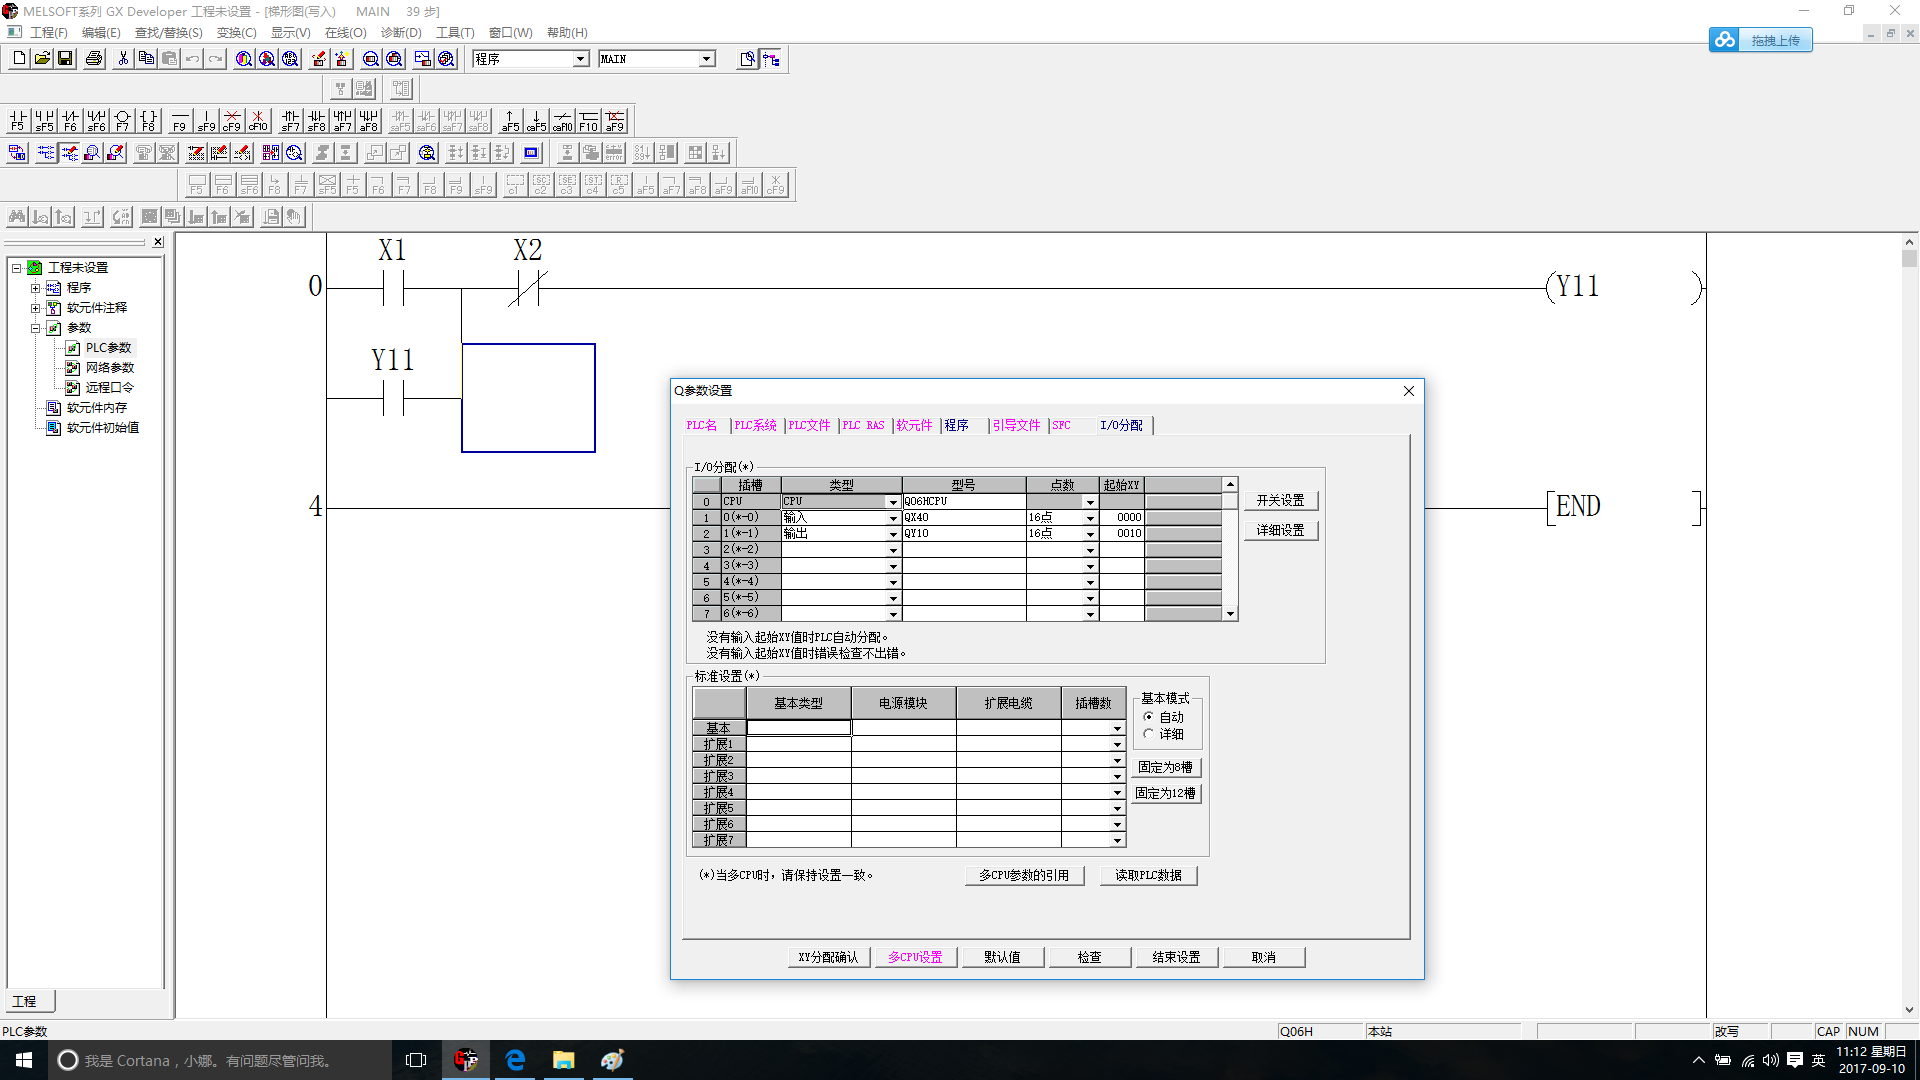1920x1080 pixels.
Task: Click the cF9 delete horizontal line icon
Action: (x=232, y=121)
